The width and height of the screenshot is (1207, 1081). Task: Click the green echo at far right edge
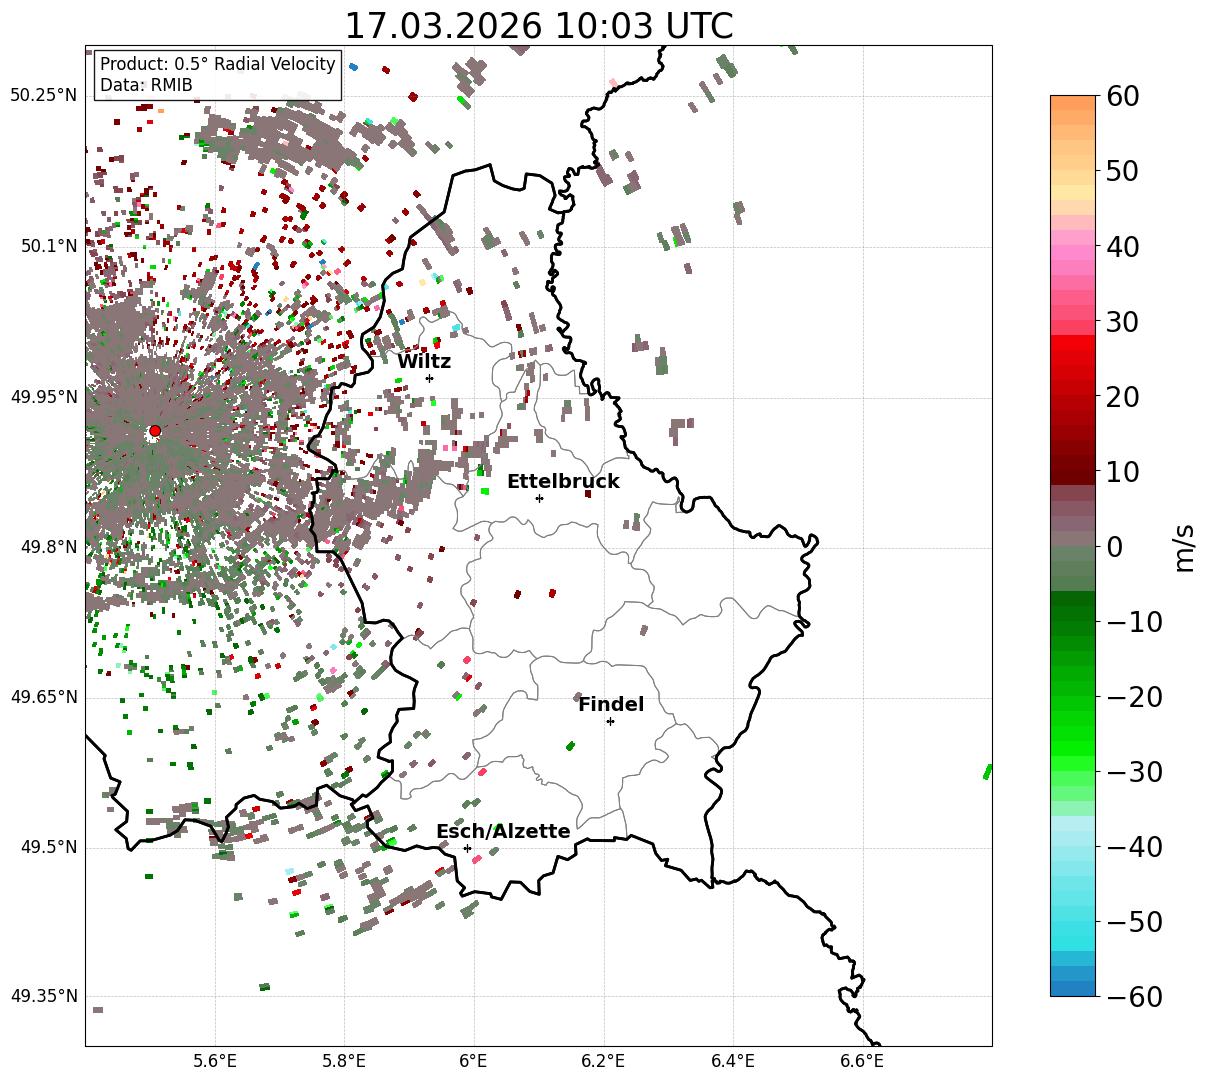coord(988,771)
